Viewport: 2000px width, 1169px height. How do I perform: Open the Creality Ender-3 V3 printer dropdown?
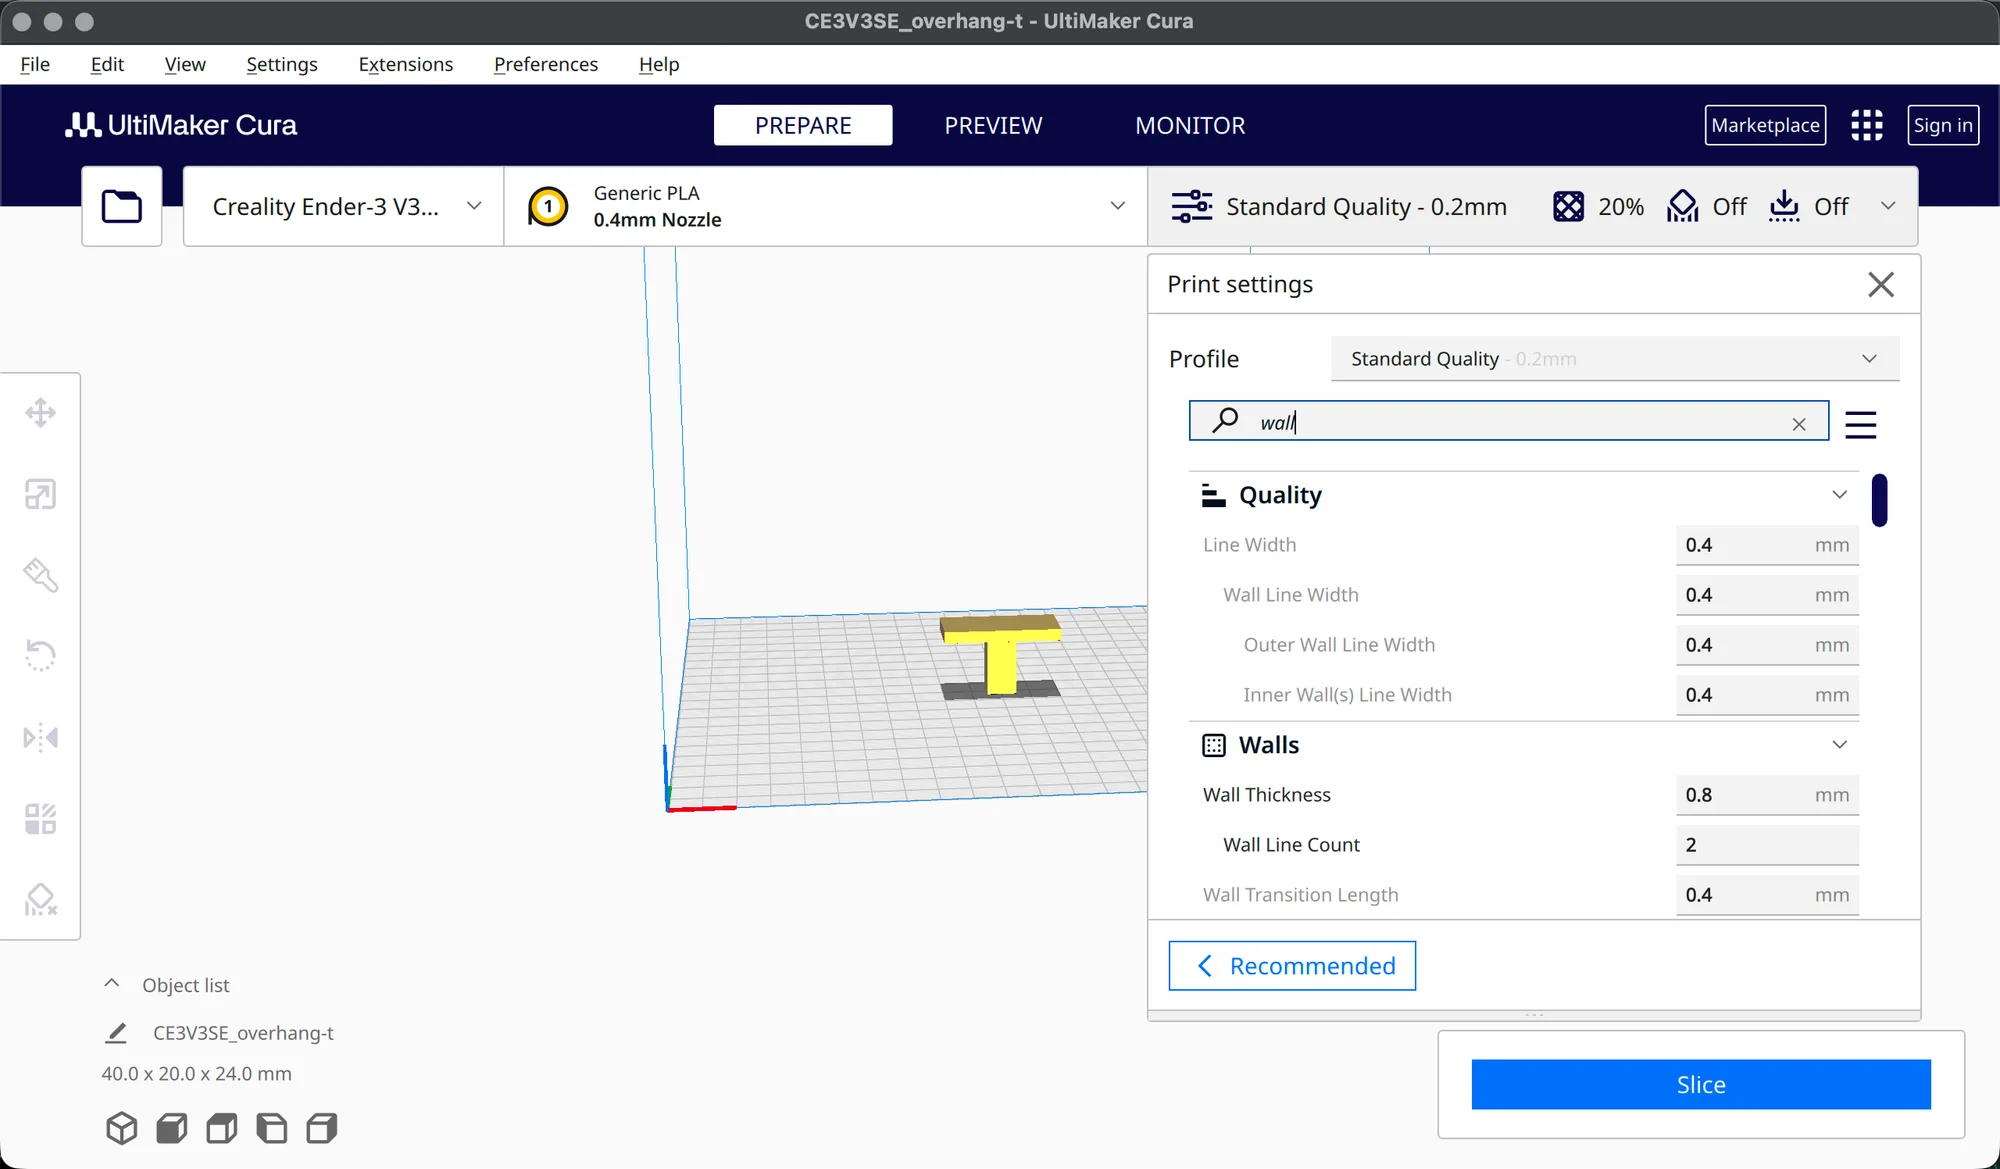tap(343, 206)
